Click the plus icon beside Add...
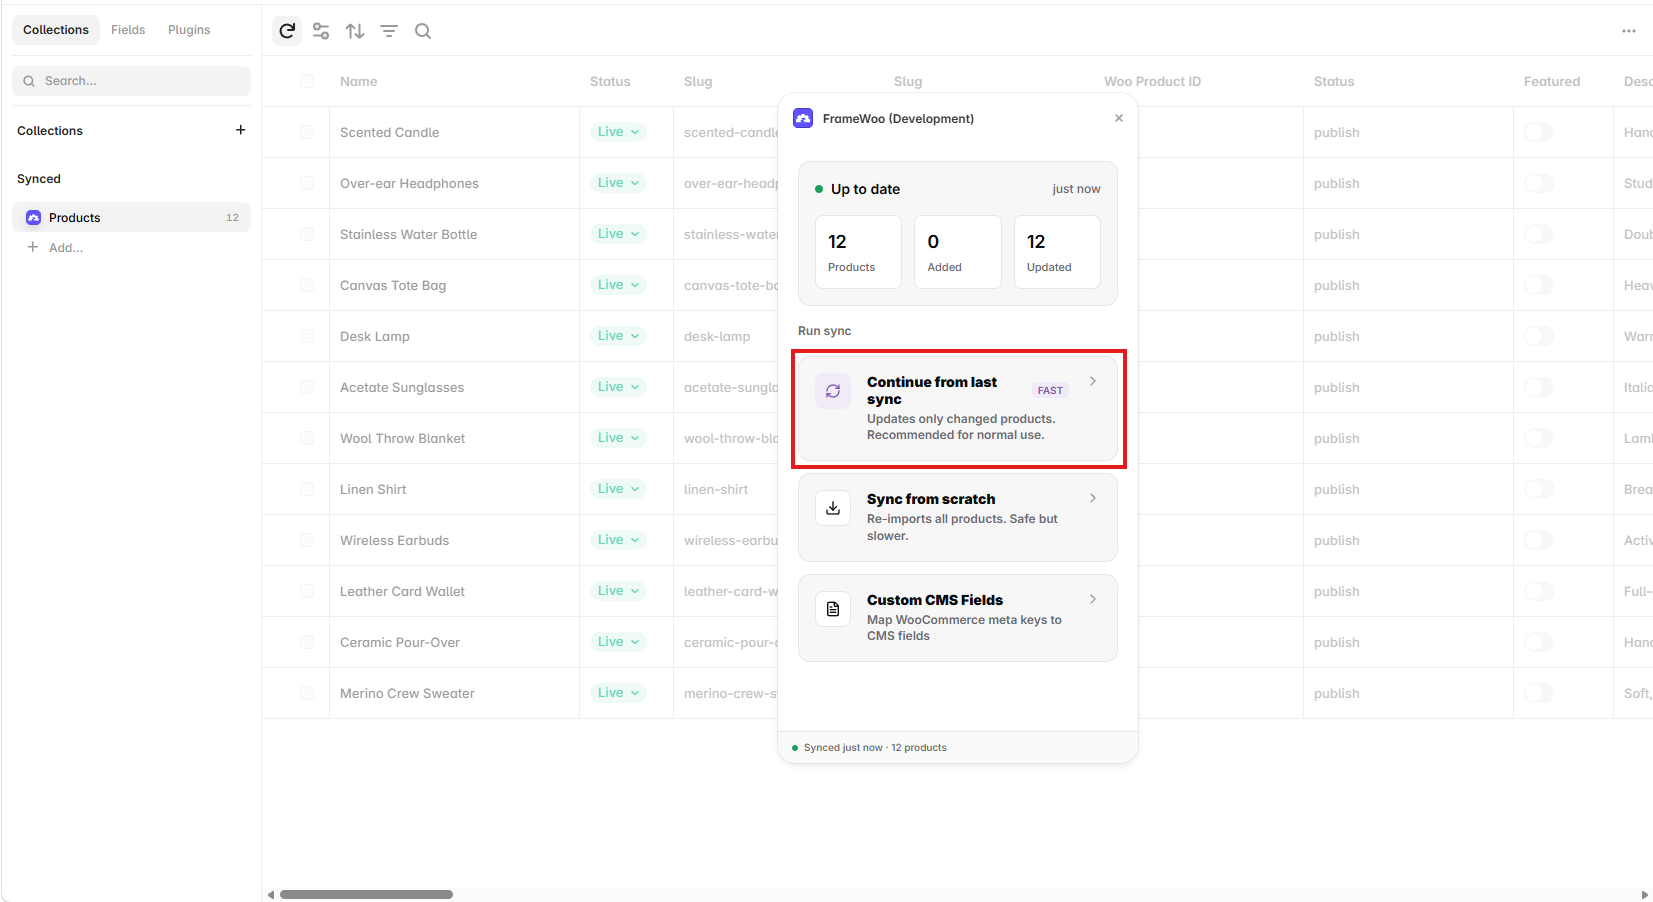This screenshot has height=902, width=1653. pos(33,247)
